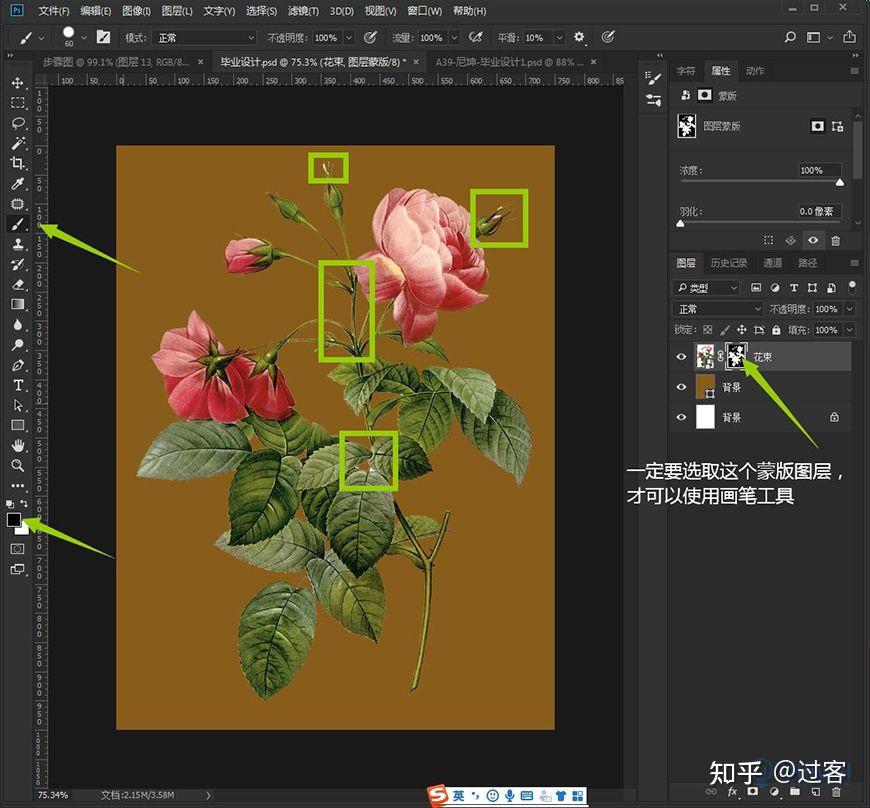Screen dimensions: 870x808
Task: Select the Dodge tool
Action: point(17,345)
